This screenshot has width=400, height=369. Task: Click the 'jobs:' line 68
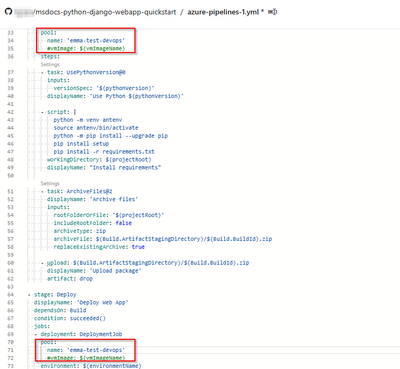click(42, 326)
